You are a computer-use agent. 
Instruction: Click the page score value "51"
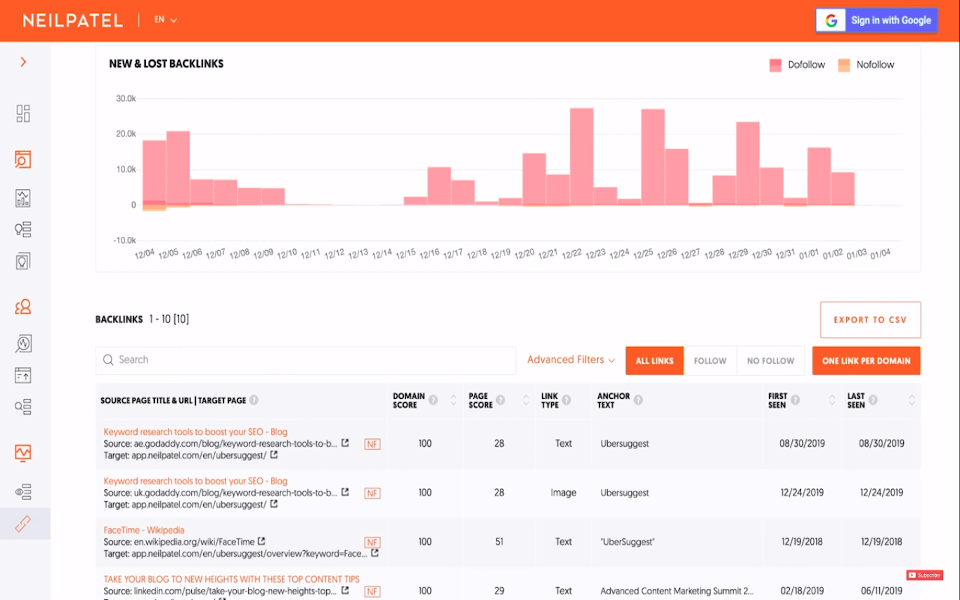tap(500, 542)
